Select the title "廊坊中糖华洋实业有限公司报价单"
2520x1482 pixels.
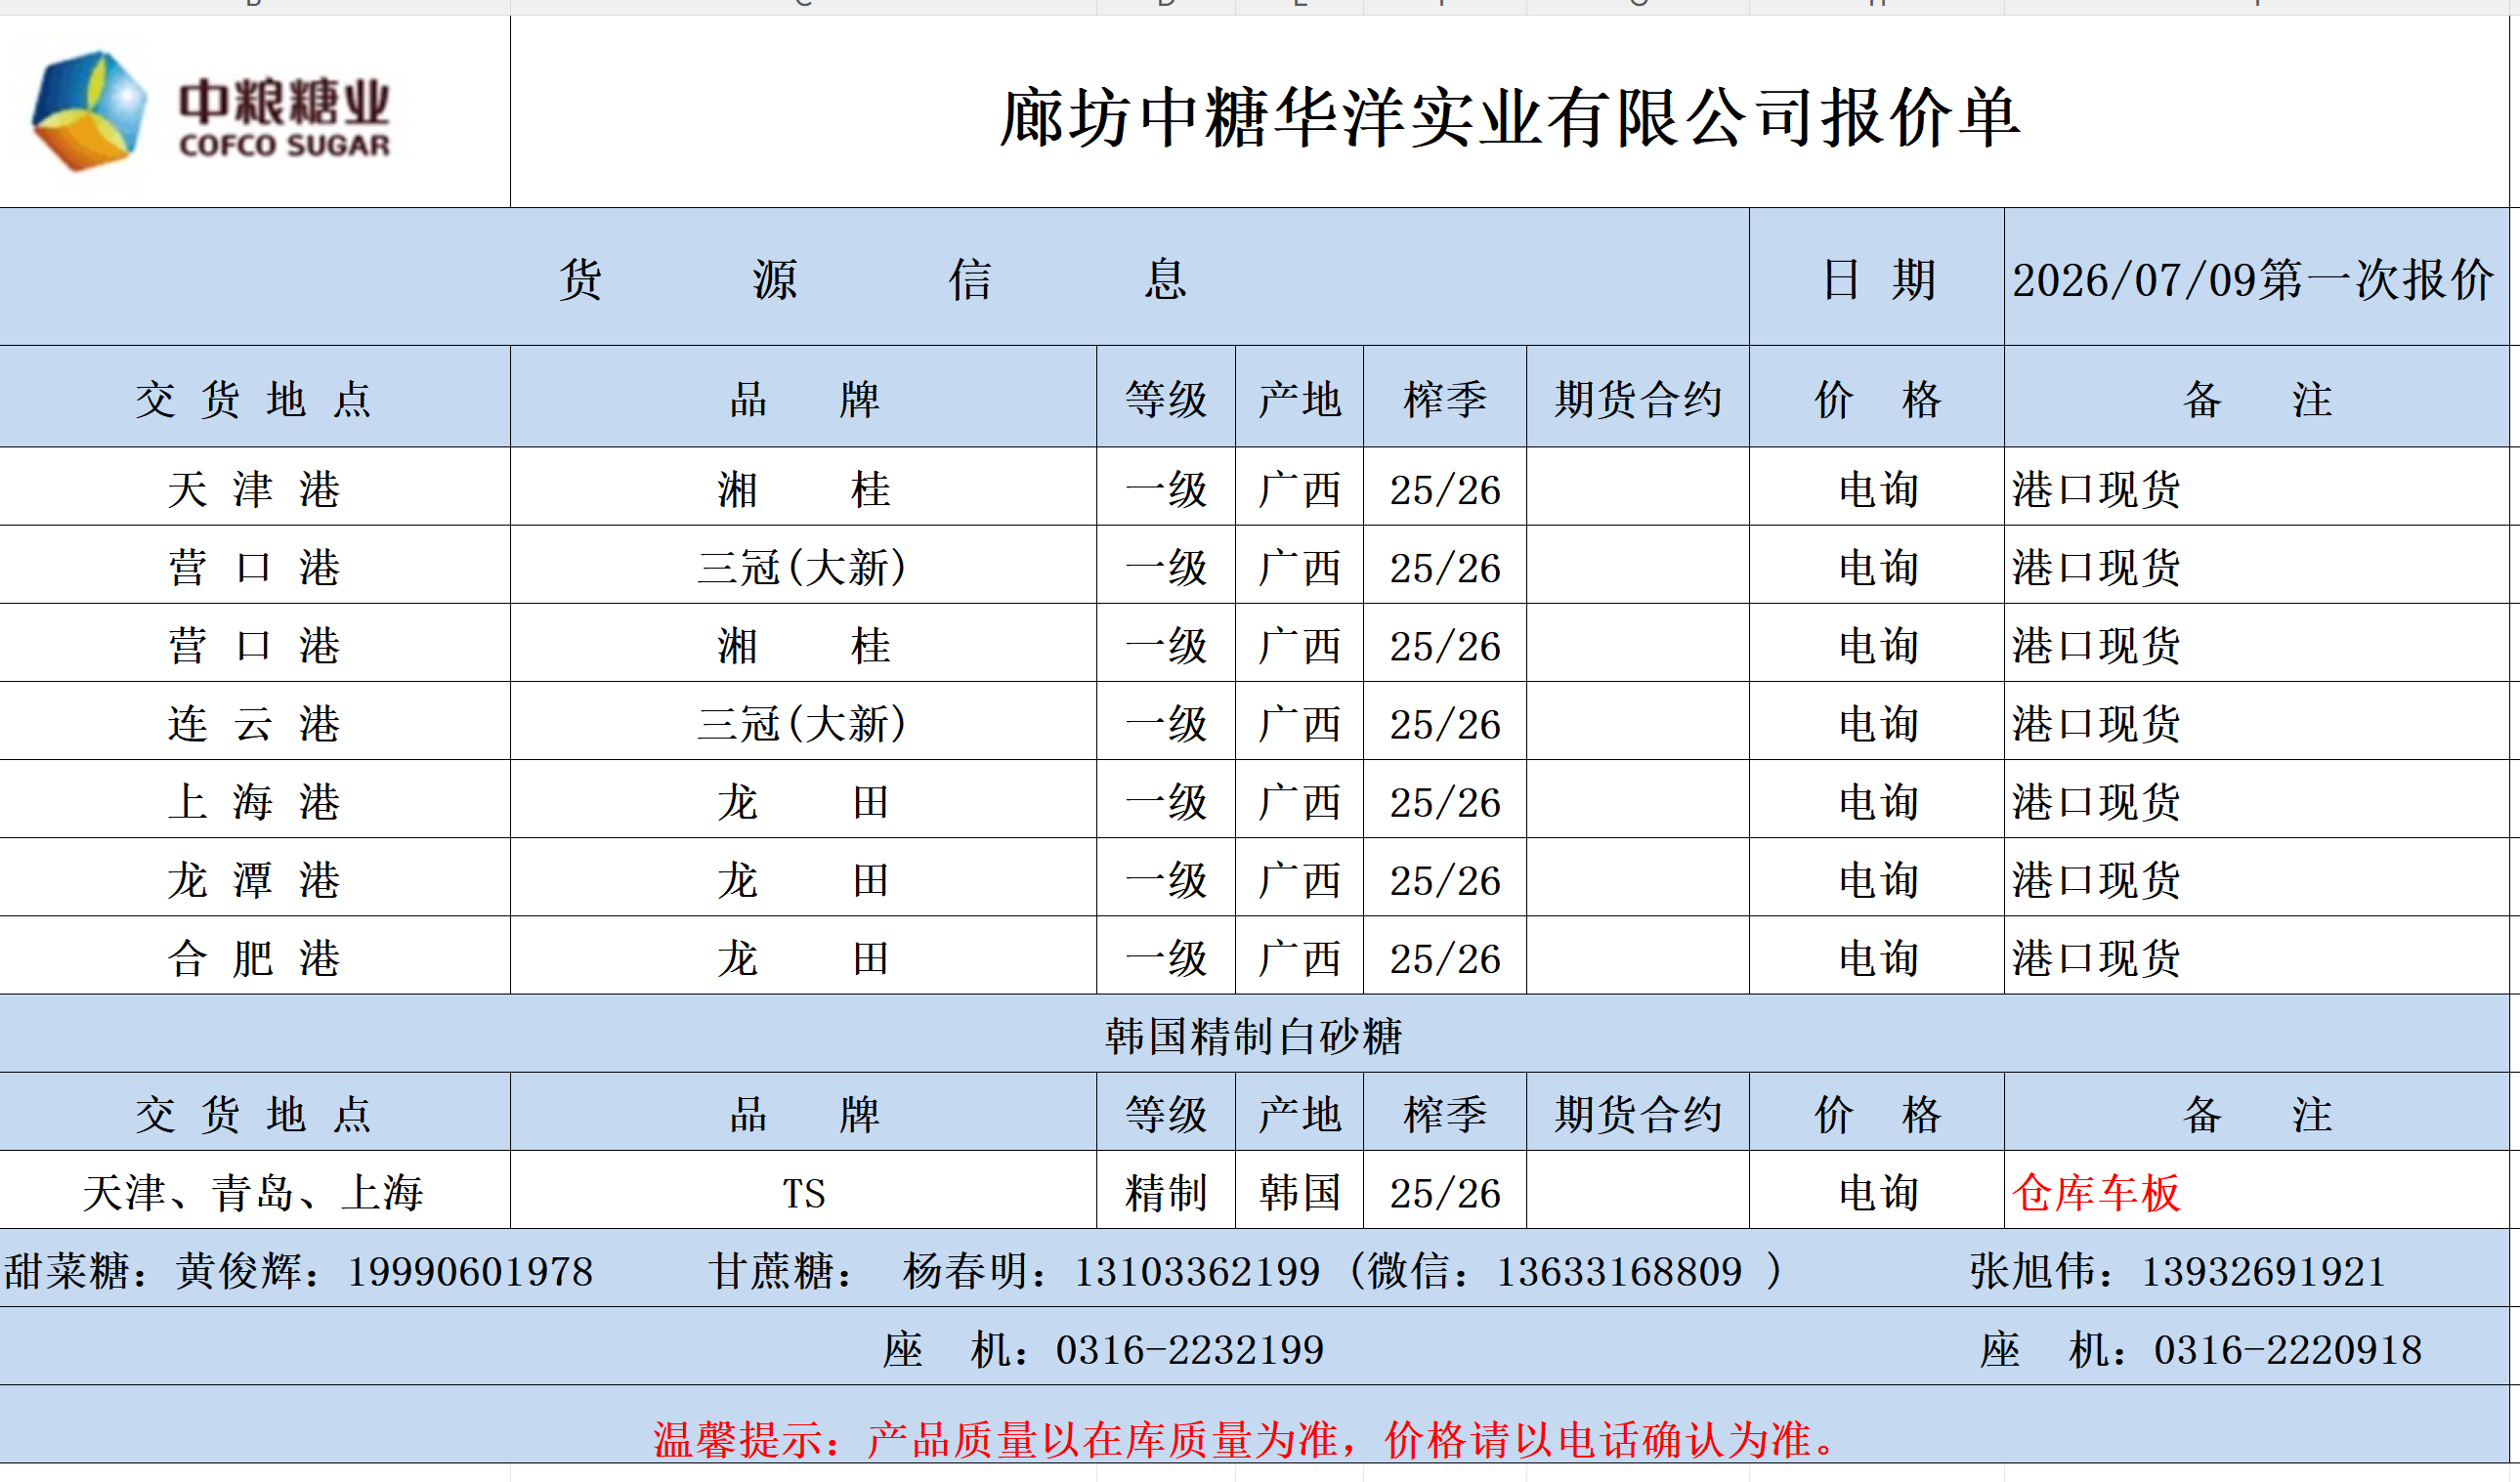tap(1510, 118)
